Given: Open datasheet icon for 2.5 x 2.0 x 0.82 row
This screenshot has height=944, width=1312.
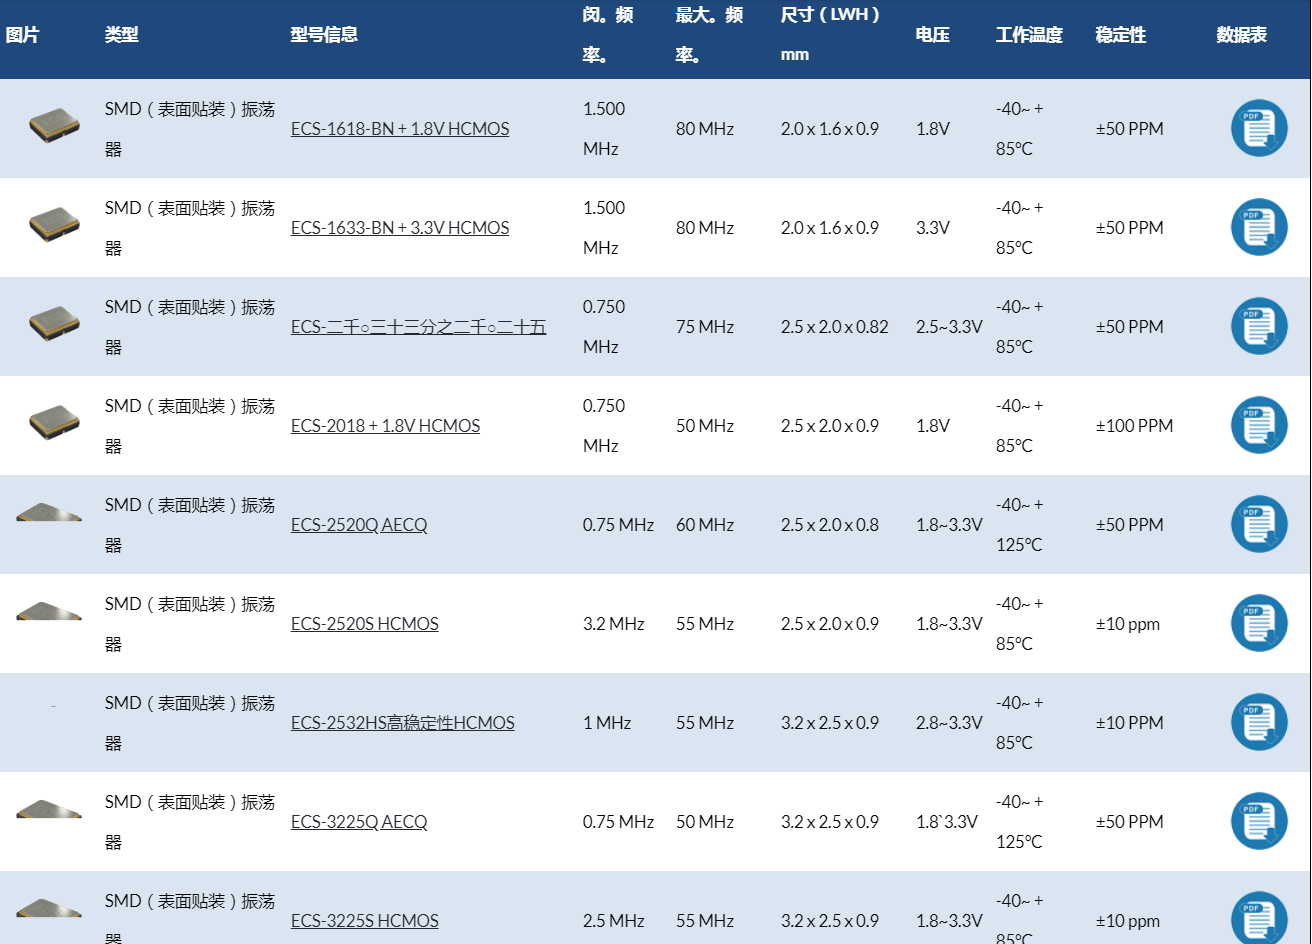Looking at the screenshot, I should (x=1258, y=326).
